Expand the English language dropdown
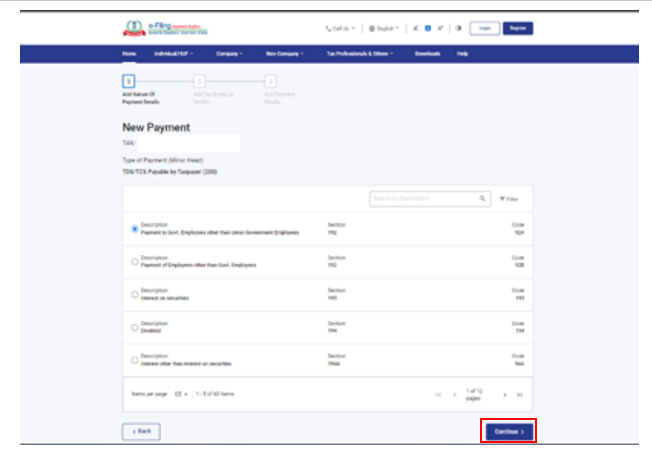The image size is (652, 464). pyautogui.click(x=384, y=29)
